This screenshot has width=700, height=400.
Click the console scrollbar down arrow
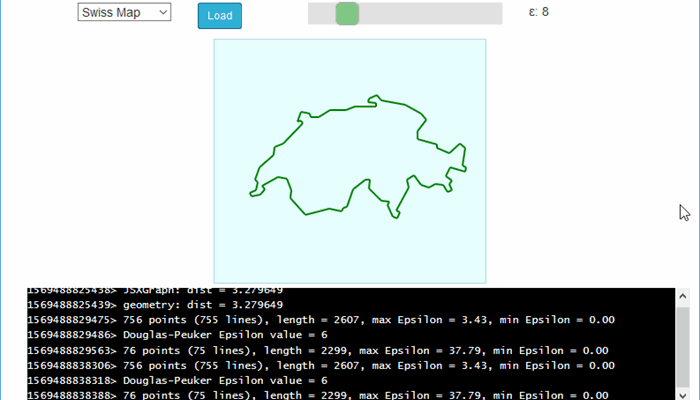click(x=682, y=392)
